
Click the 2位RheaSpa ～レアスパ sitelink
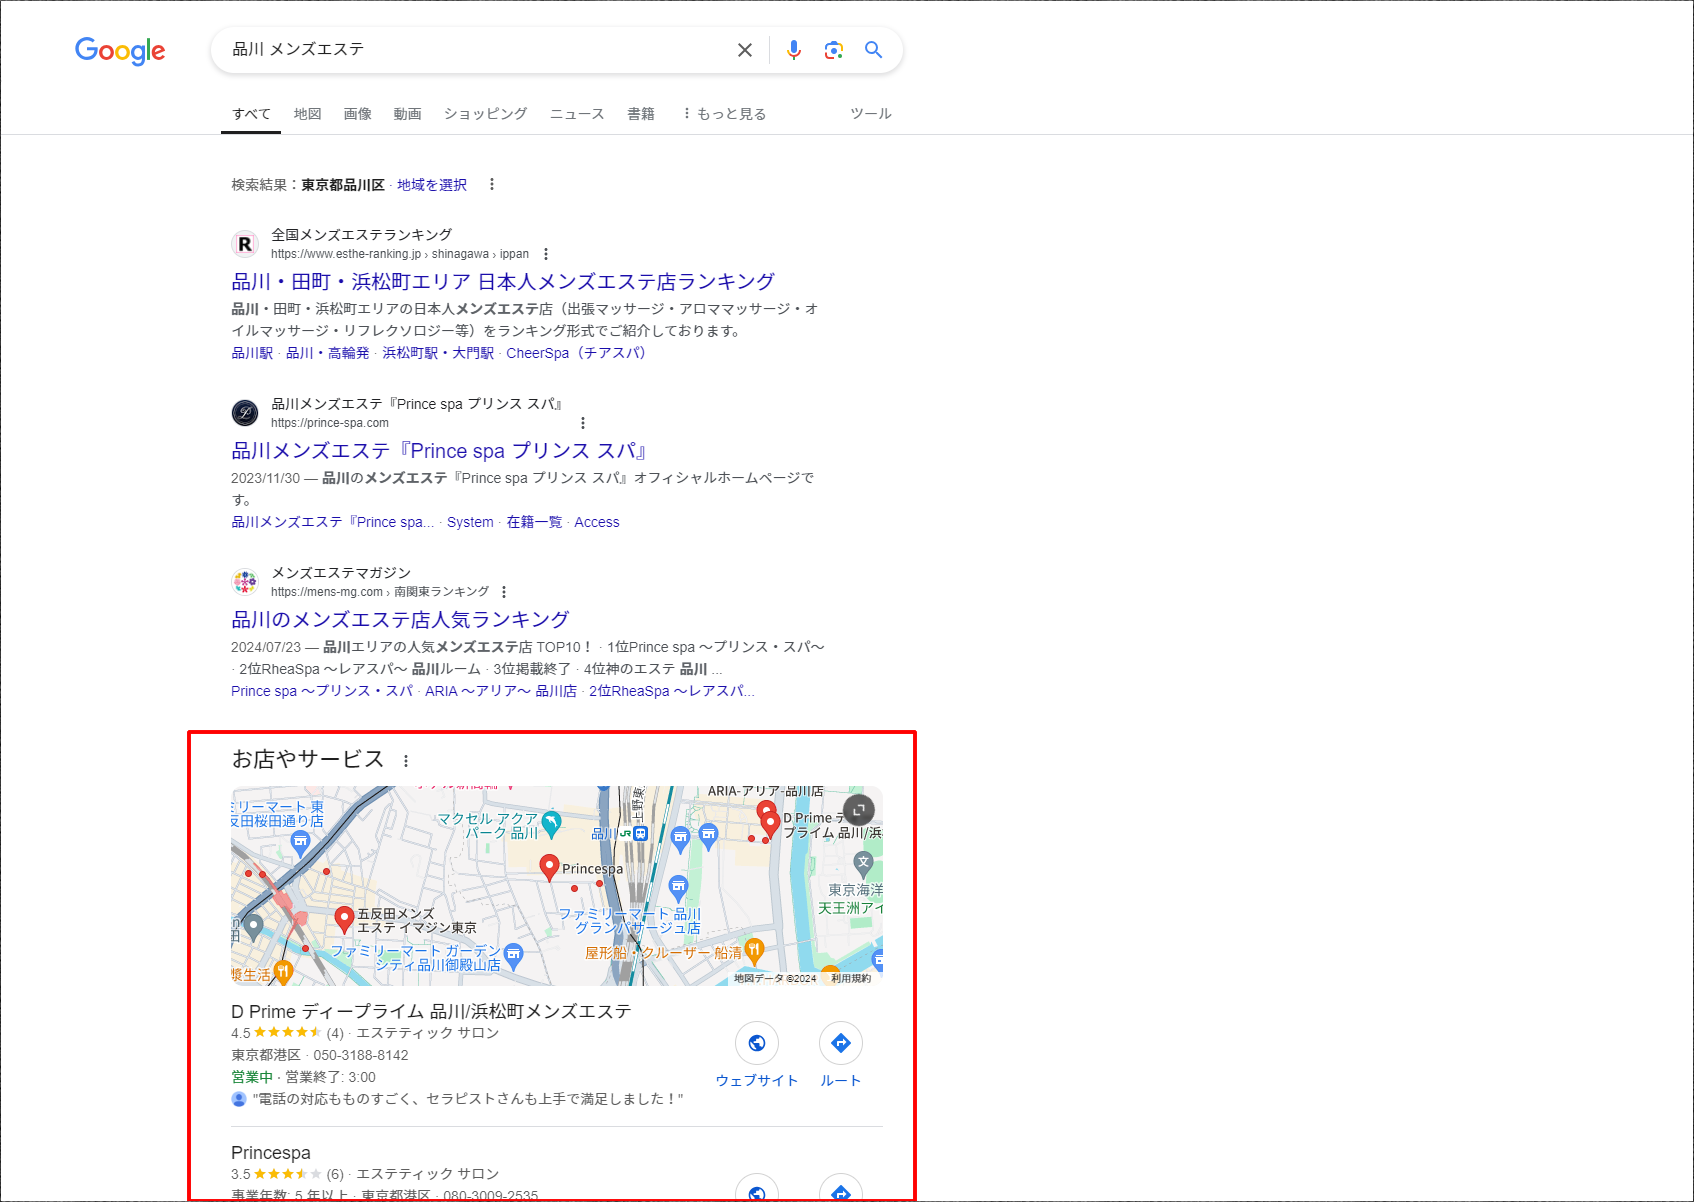point(671,691)
